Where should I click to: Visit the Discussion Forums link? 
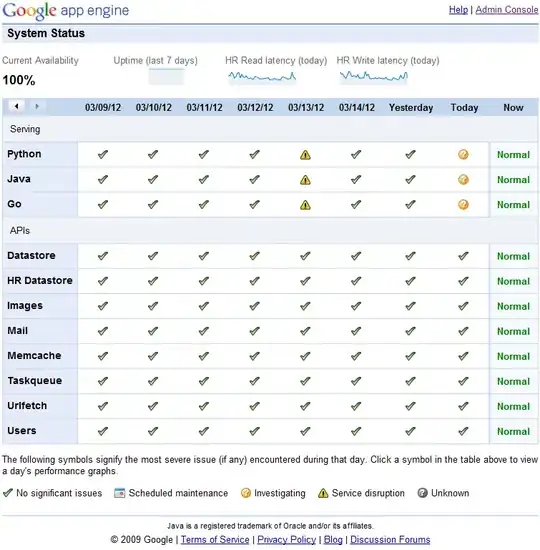coord(390,539)
